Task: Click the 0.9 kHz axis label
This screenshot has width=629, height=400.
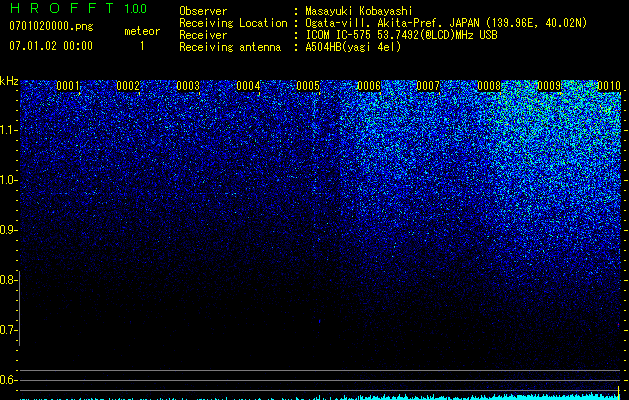Action: tap(8, 230)
